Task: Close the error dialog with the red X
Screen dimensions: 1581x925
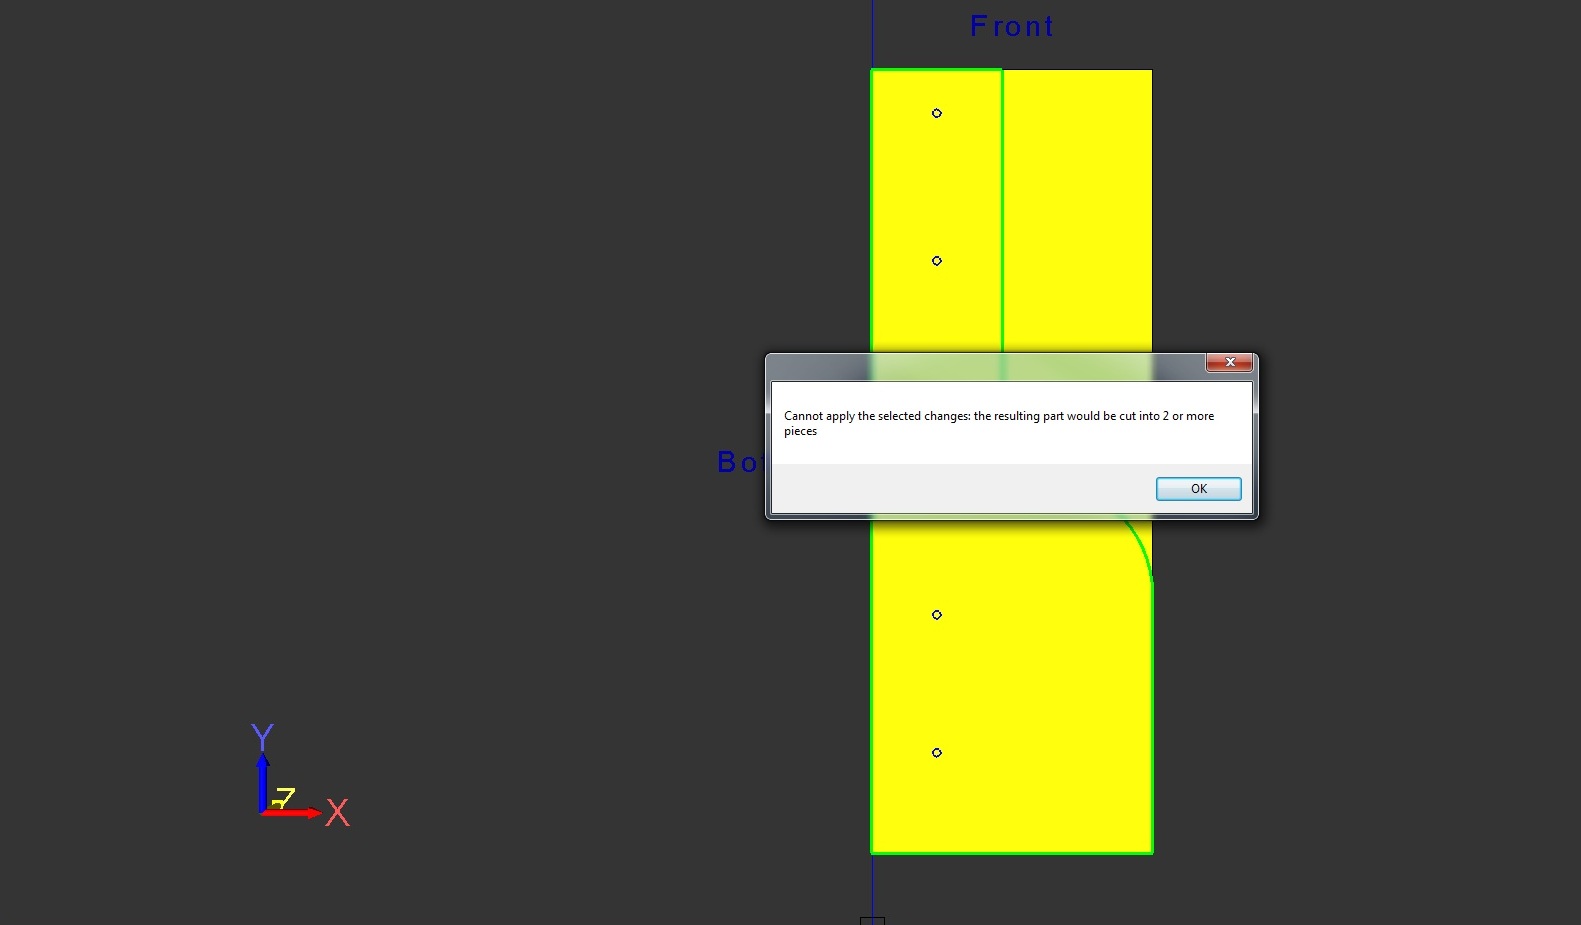Action: coord(1229,362)
